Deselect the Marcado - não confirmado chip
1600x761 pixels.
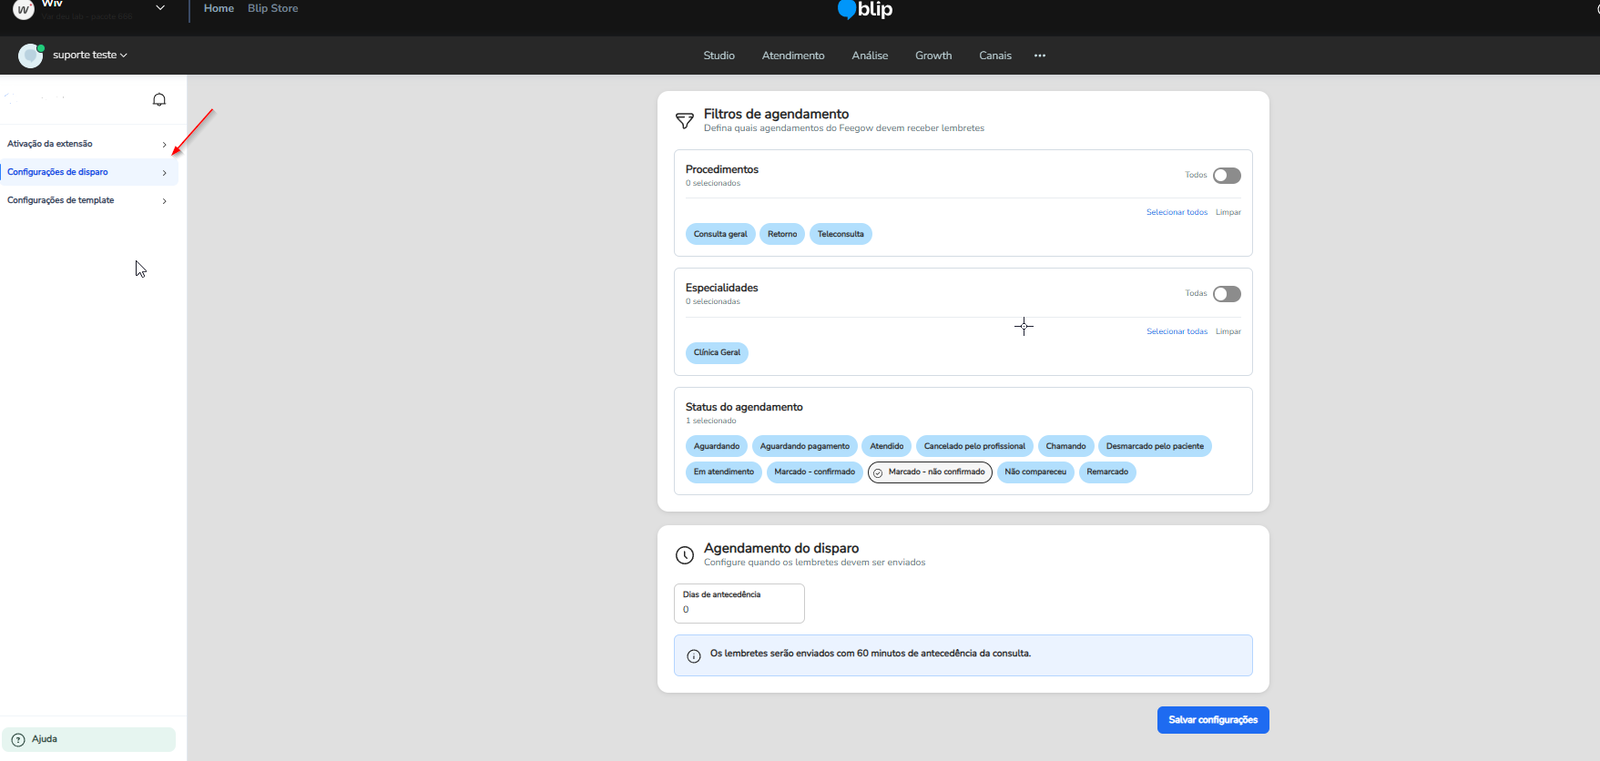click(930, 472)
